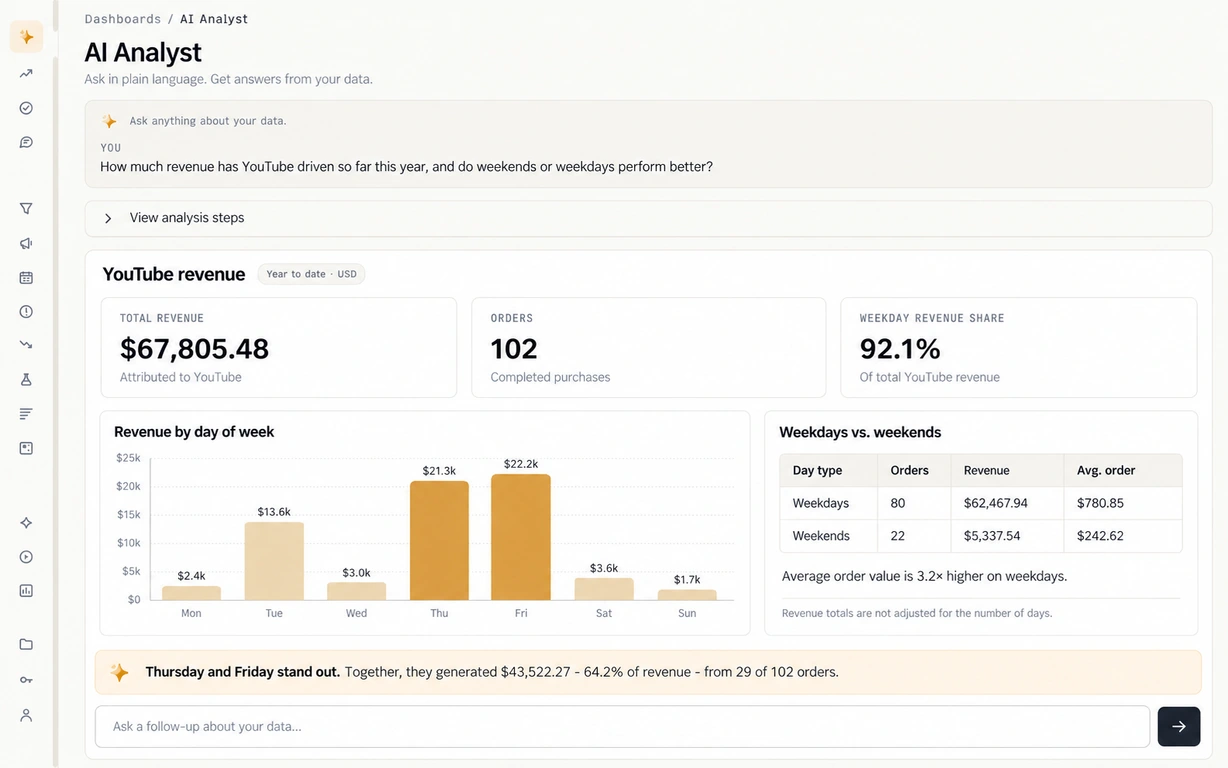Select the Thursday bar in the chart

[x=439, y=540]
